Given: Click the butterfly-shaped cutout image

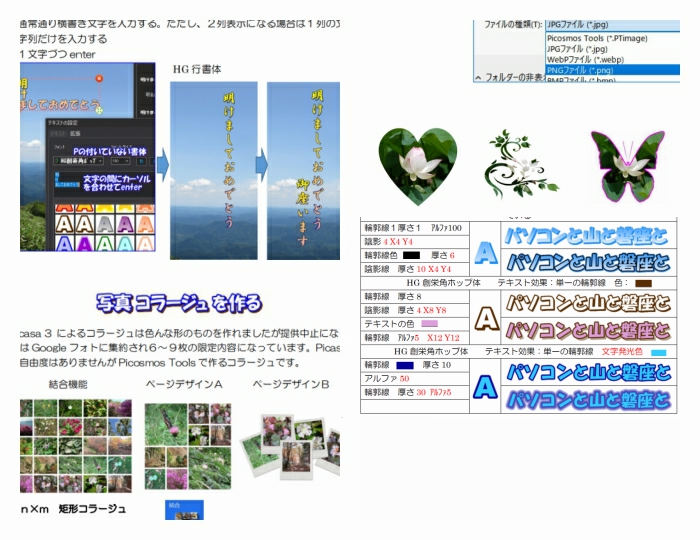Looking at the screenshot, I should 627,166.
